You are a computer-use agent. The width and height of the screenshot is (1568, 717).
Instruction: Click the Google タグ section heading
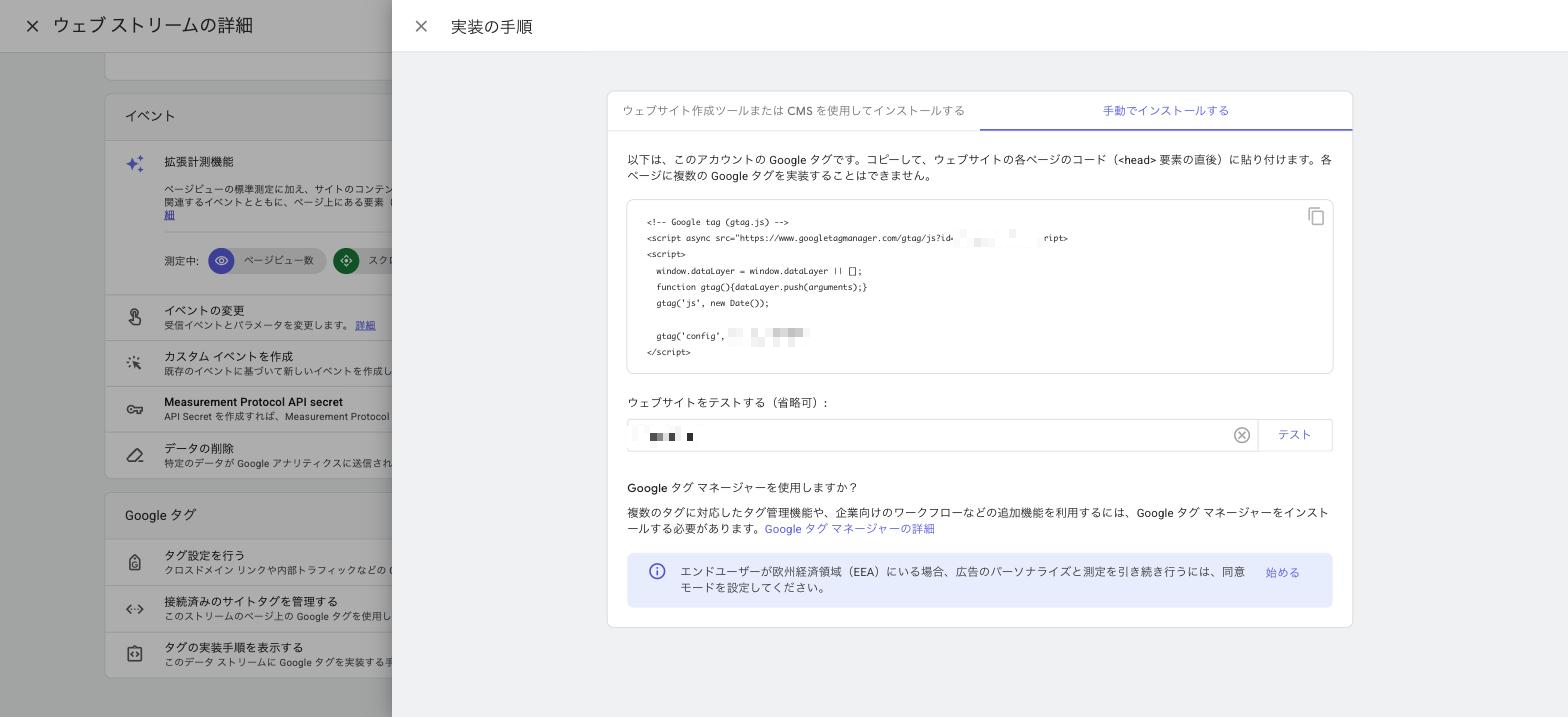(x=160, y=515)
